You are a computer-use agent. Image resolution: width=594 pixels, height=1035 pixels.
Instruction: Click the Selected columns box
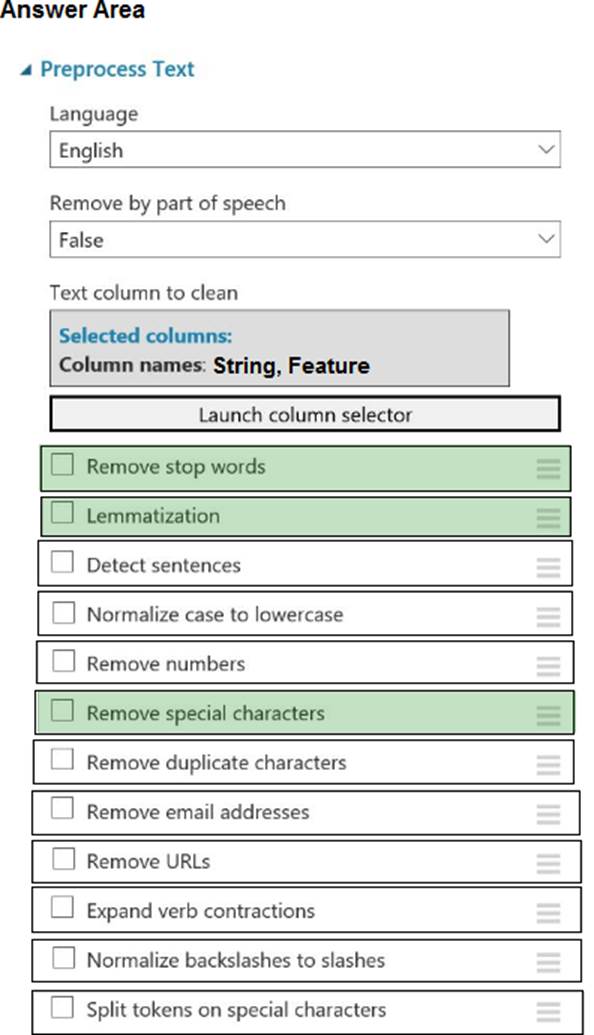[x=279, y=349]
